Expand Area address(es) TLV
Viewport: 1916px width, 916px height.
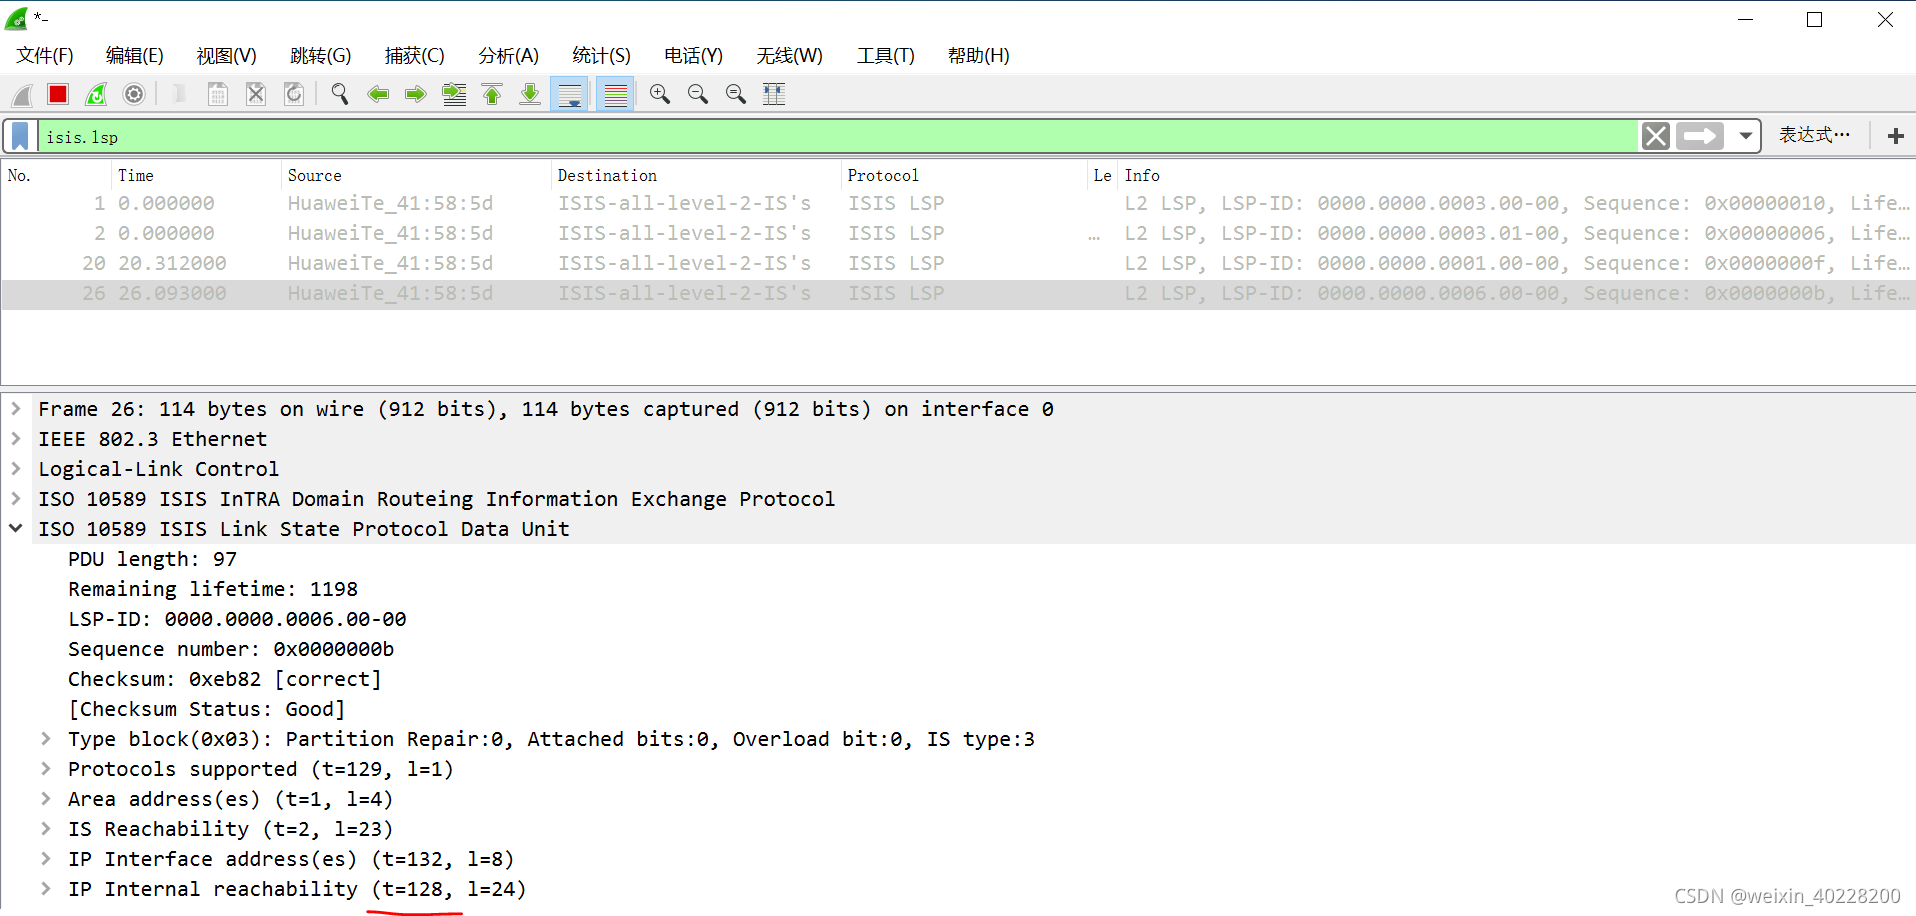click(46, 799)
